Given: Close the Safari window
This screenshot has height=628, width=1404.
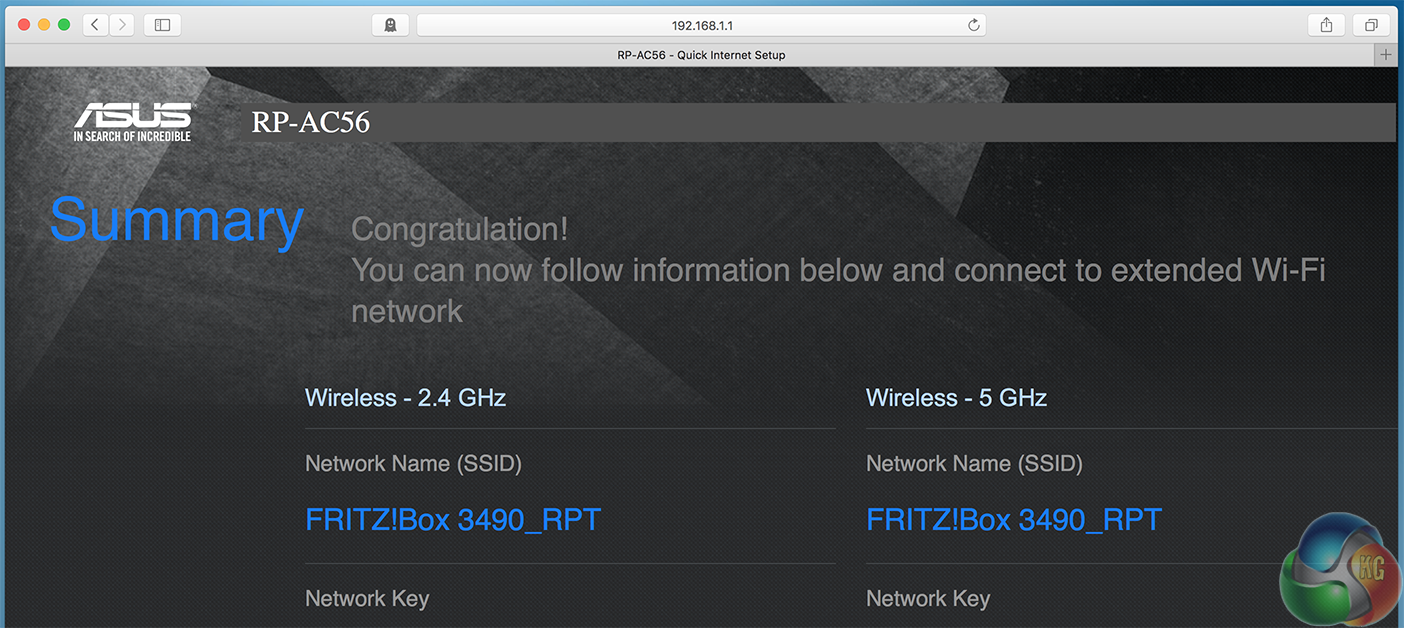Looking at the screenshot, I should click(24, 25).
